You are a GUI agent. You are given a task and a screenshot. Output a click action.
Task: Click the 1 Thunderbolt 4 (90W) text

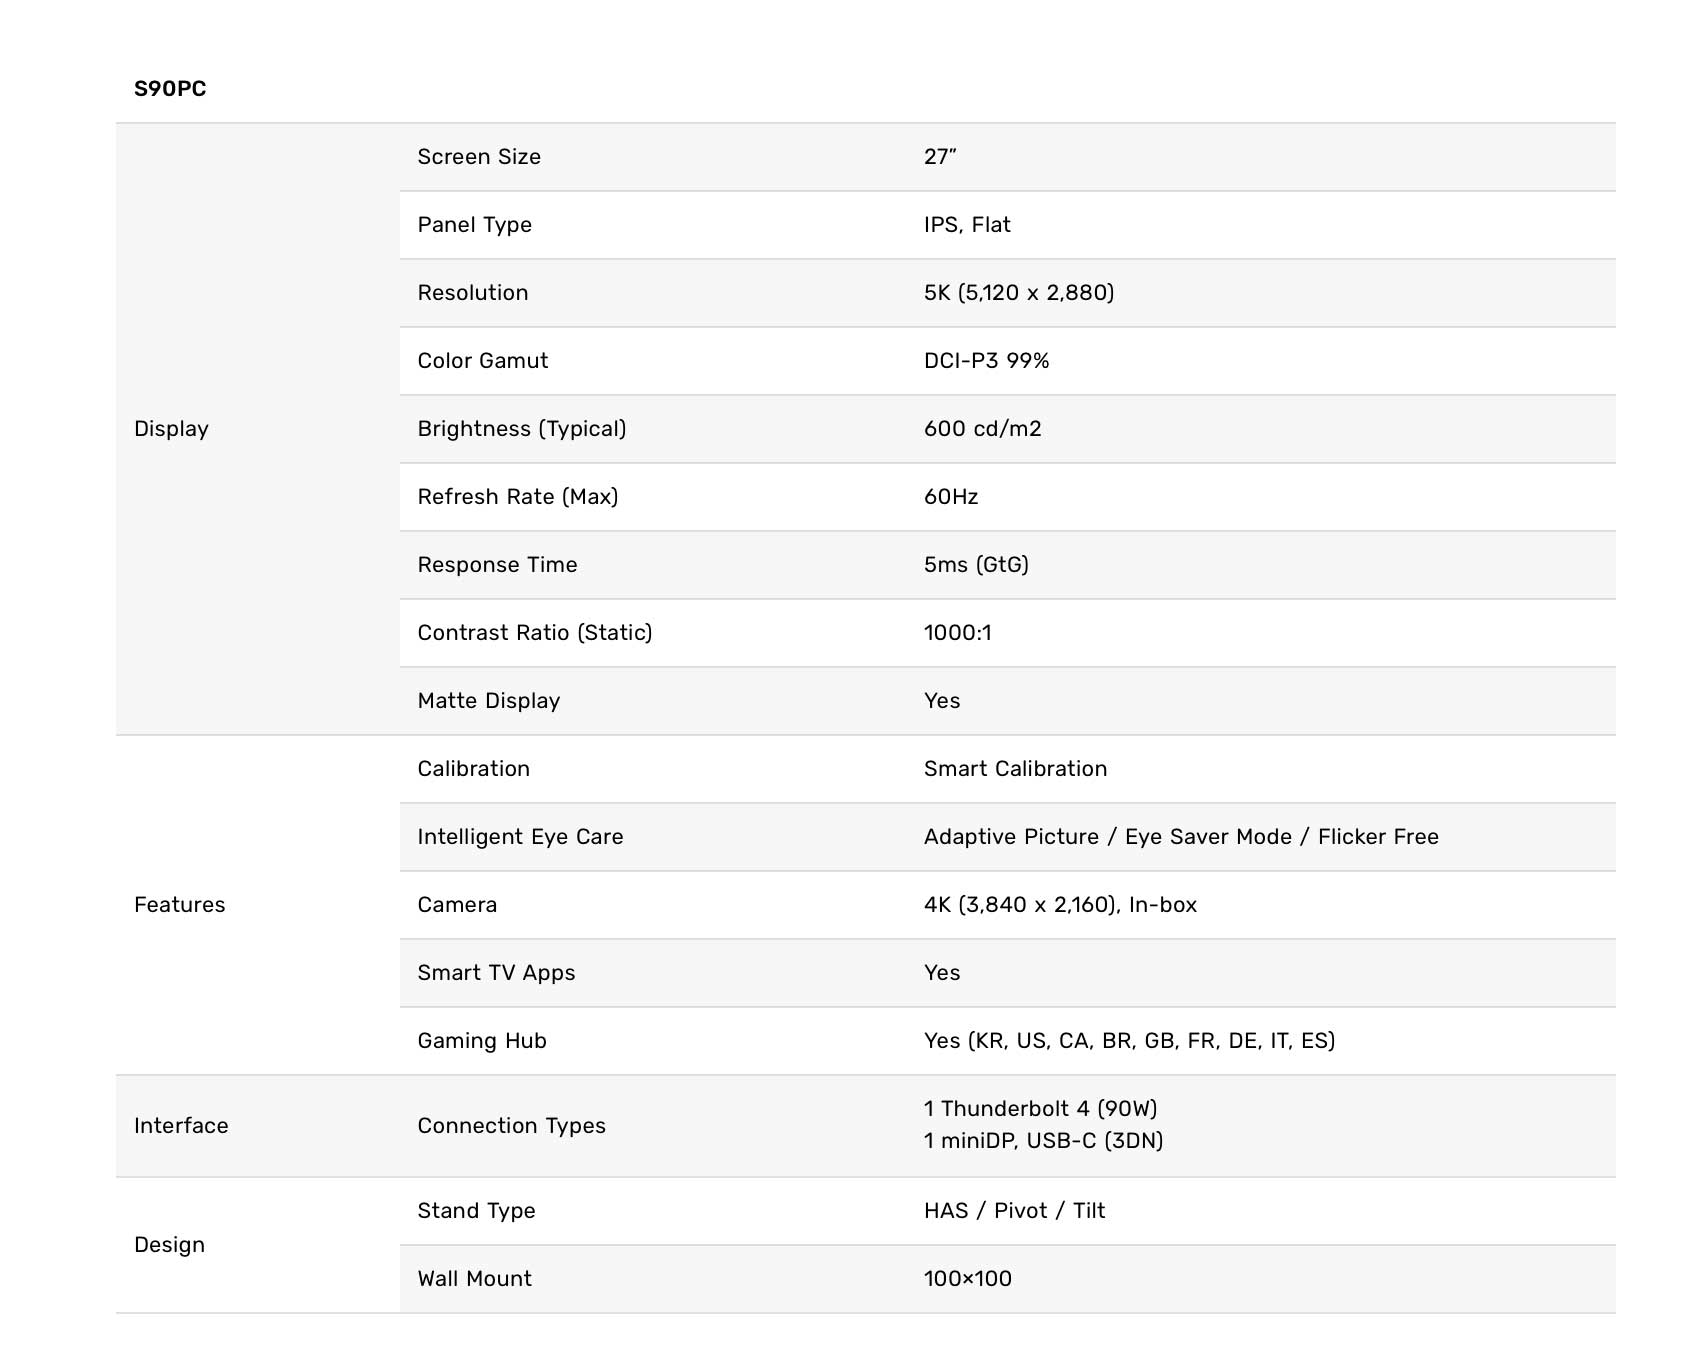click(1040, 1109)
